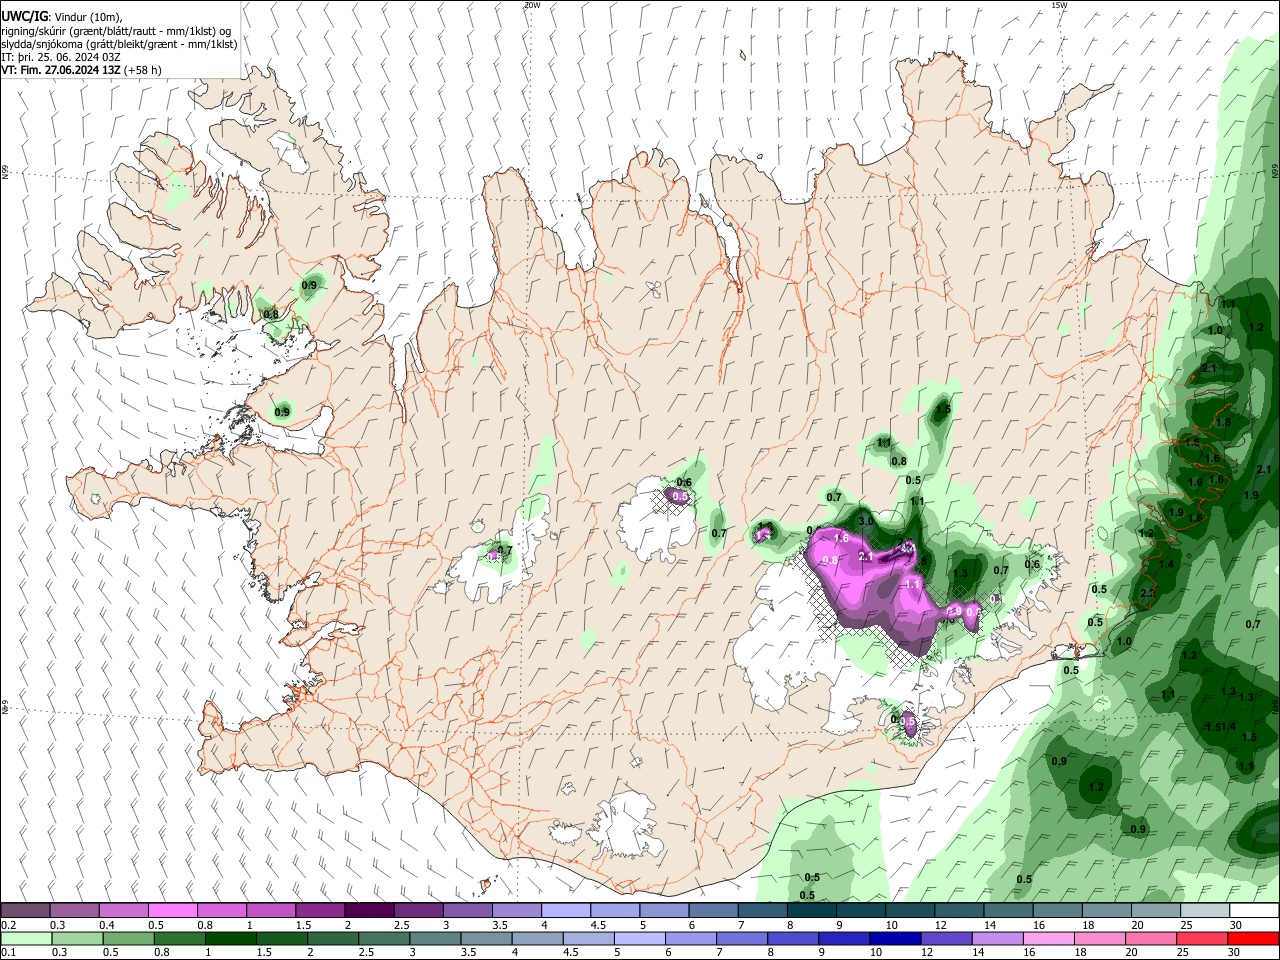Screen dimensions: 1280x960
Task: Click the '0.1' number under the bottom legend row
Action: (9, 953)
